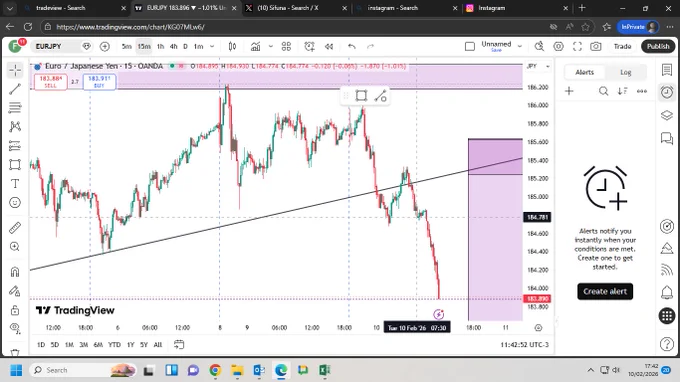Viewport: 680px width, 382px height.
Task: Switch to the Alerts tab
Action: (x=584, y=72)
